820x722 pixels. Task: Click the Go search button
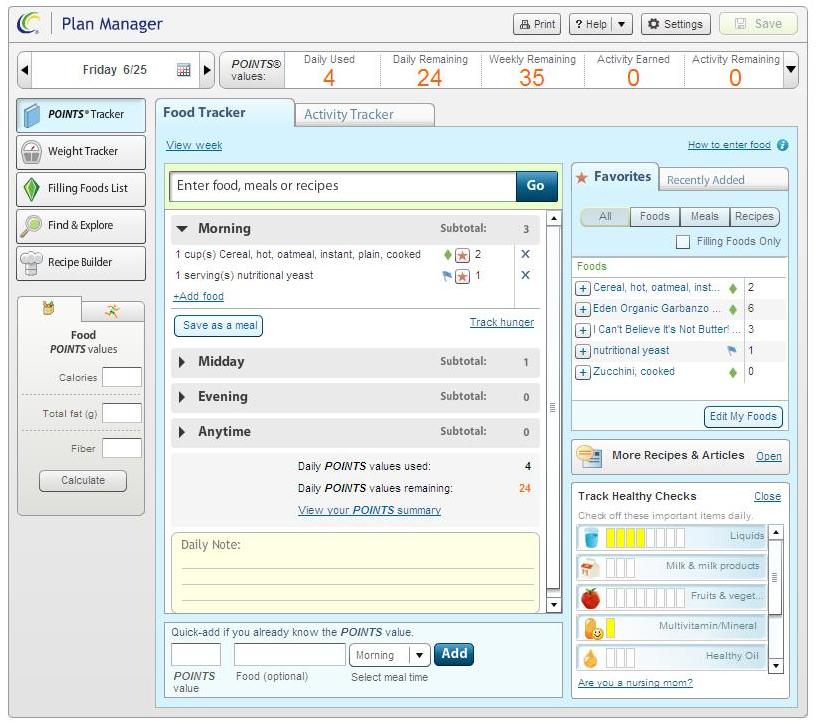click(x=536, y=186)
